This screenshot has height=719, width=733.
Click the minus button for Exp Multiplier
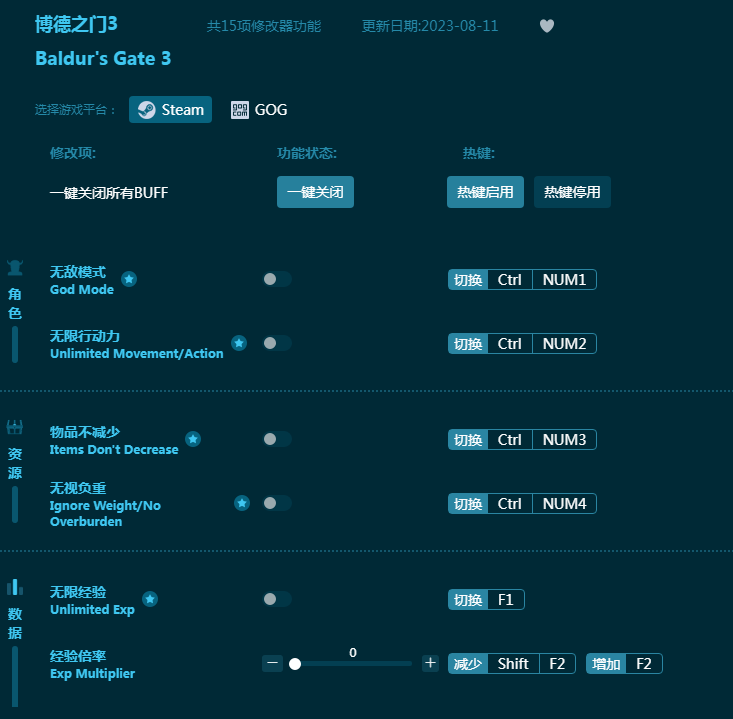273,663
